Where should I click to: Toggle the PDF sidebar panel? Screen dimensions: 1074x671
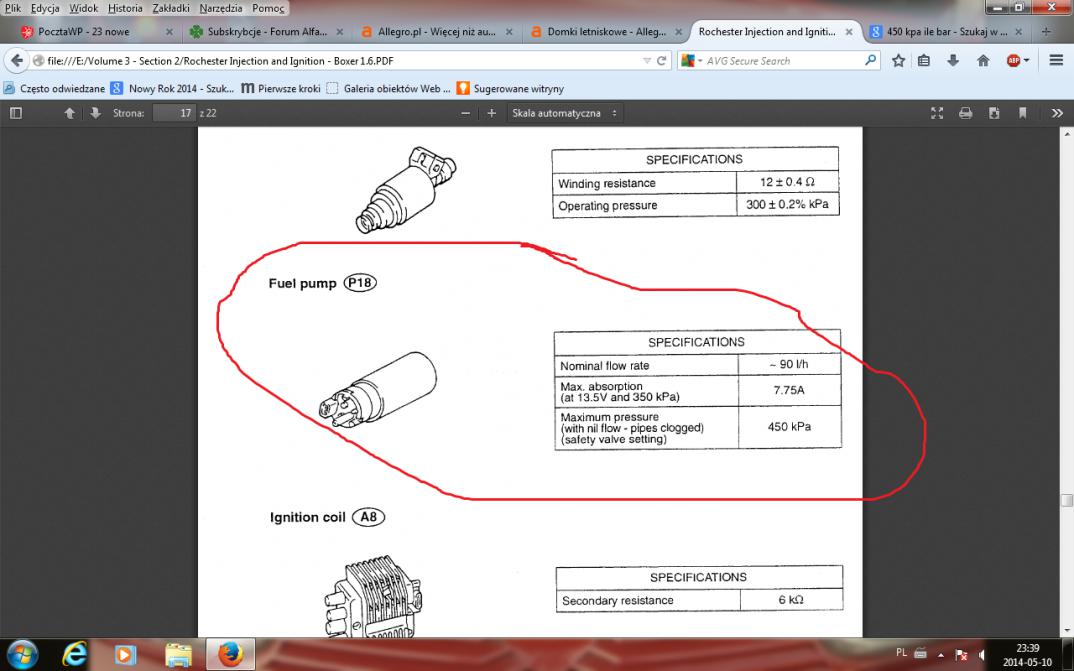(x=16, y=113)
